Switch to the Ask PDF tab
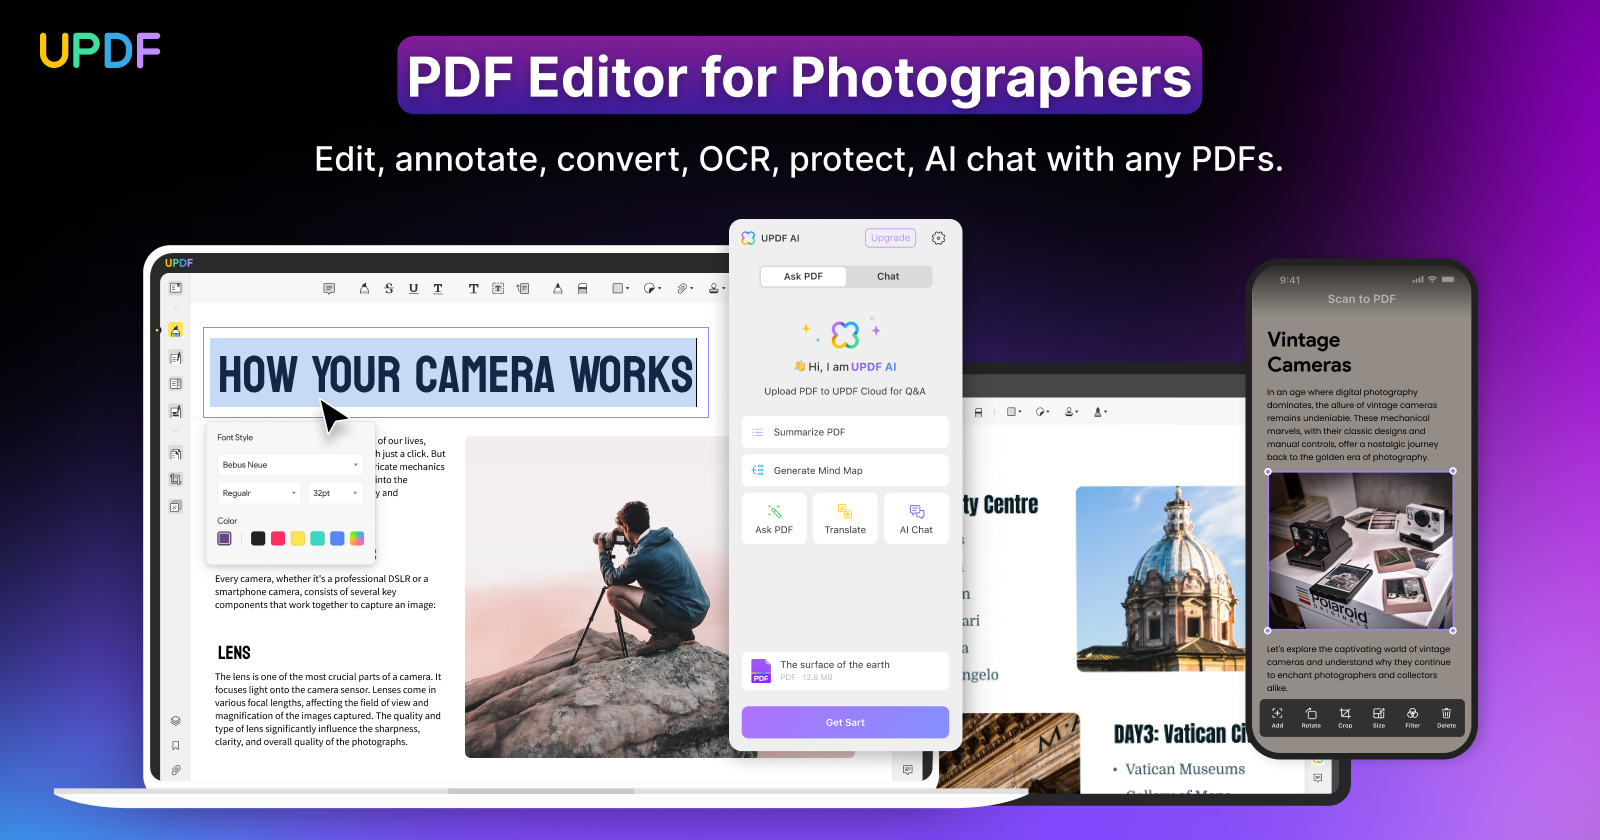Screen dimensions: 1600x840 [803, 276]
